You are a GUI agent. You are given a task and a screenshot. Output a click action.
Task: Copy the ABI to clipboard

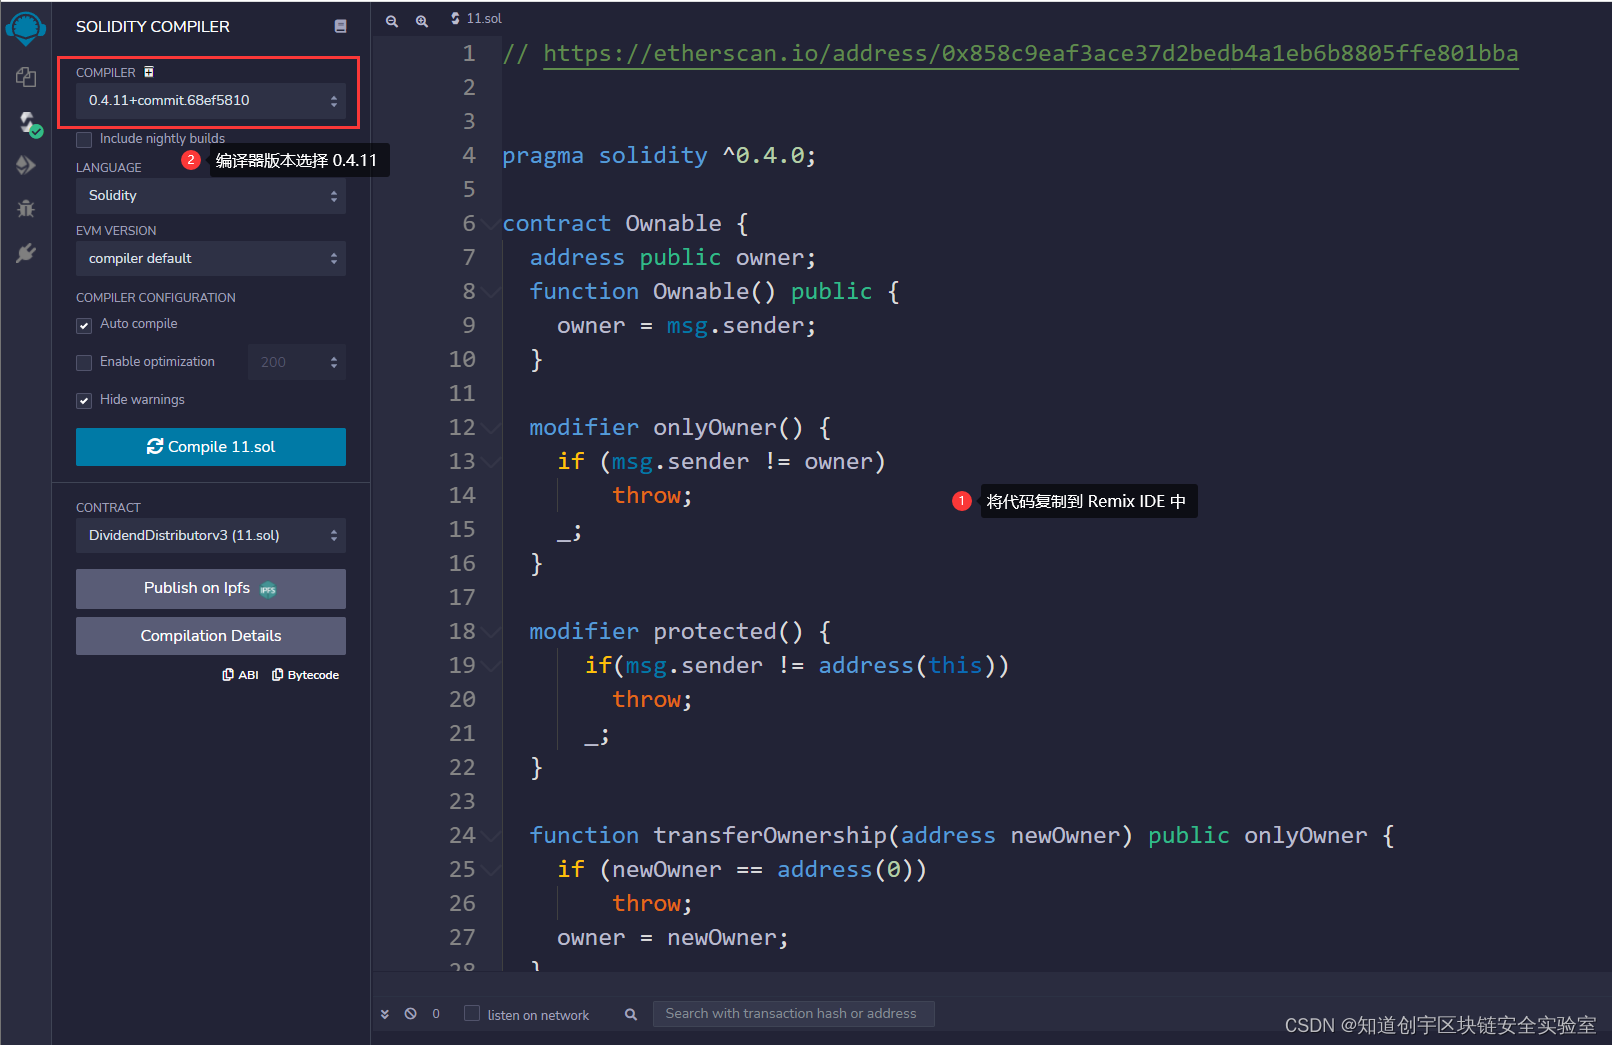point(240,675)
